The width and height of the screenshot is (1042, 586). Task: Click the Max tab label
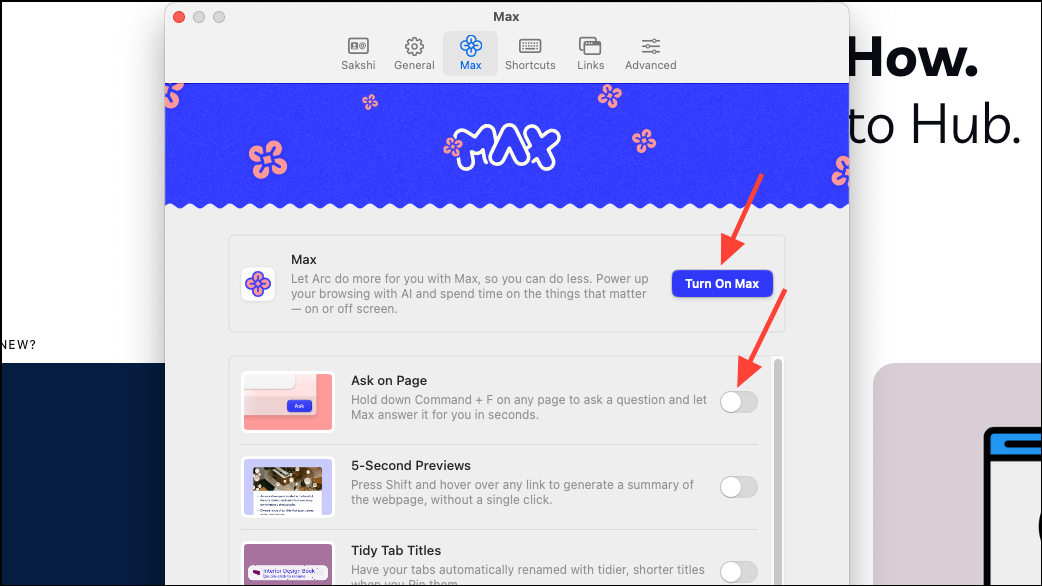(x=470, y=65)
